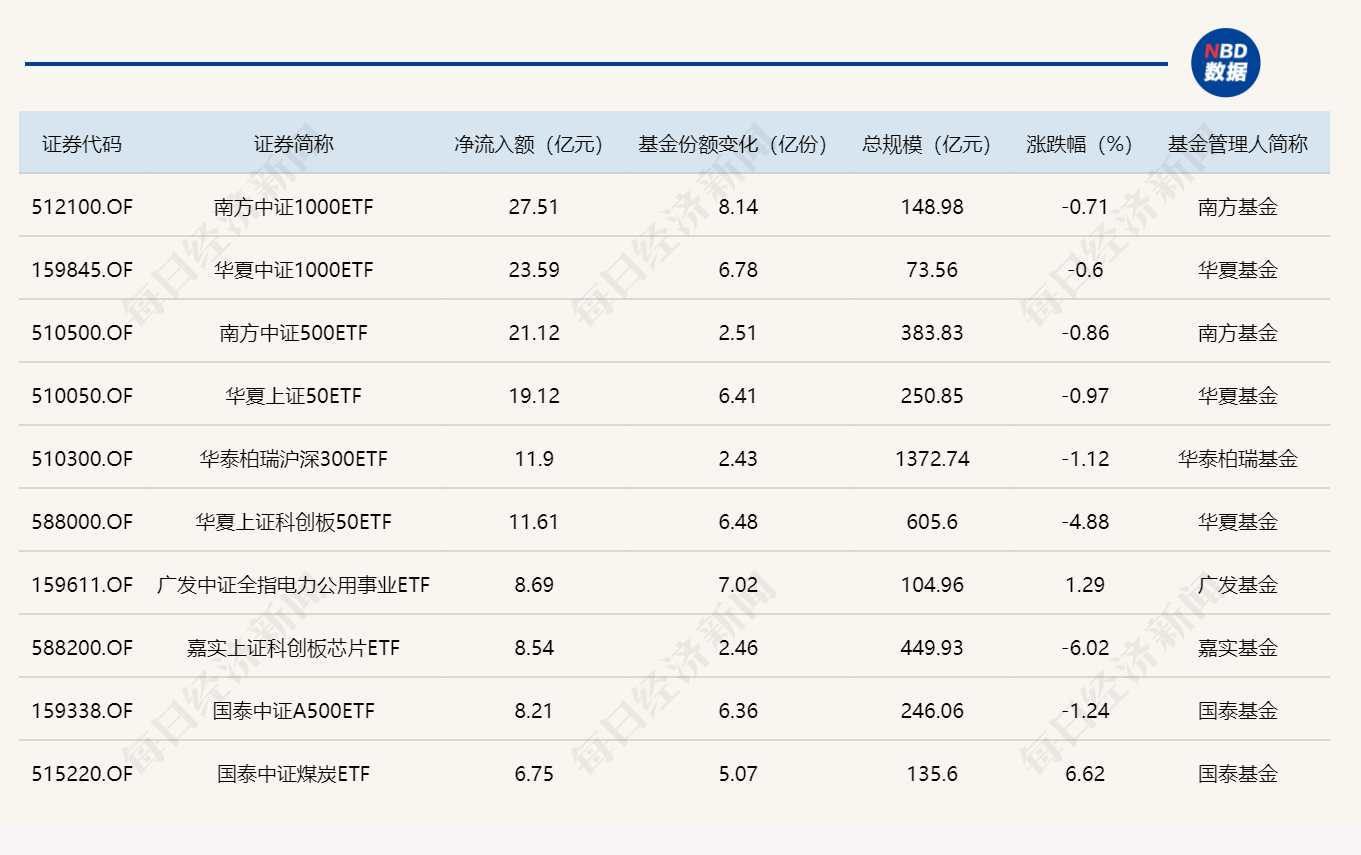Image resolution: width=1361 pixels, height=855 pixels.
Task: Click the name 嘉实上证科创板芯片ETF
Action: click(x=293, y=648)
